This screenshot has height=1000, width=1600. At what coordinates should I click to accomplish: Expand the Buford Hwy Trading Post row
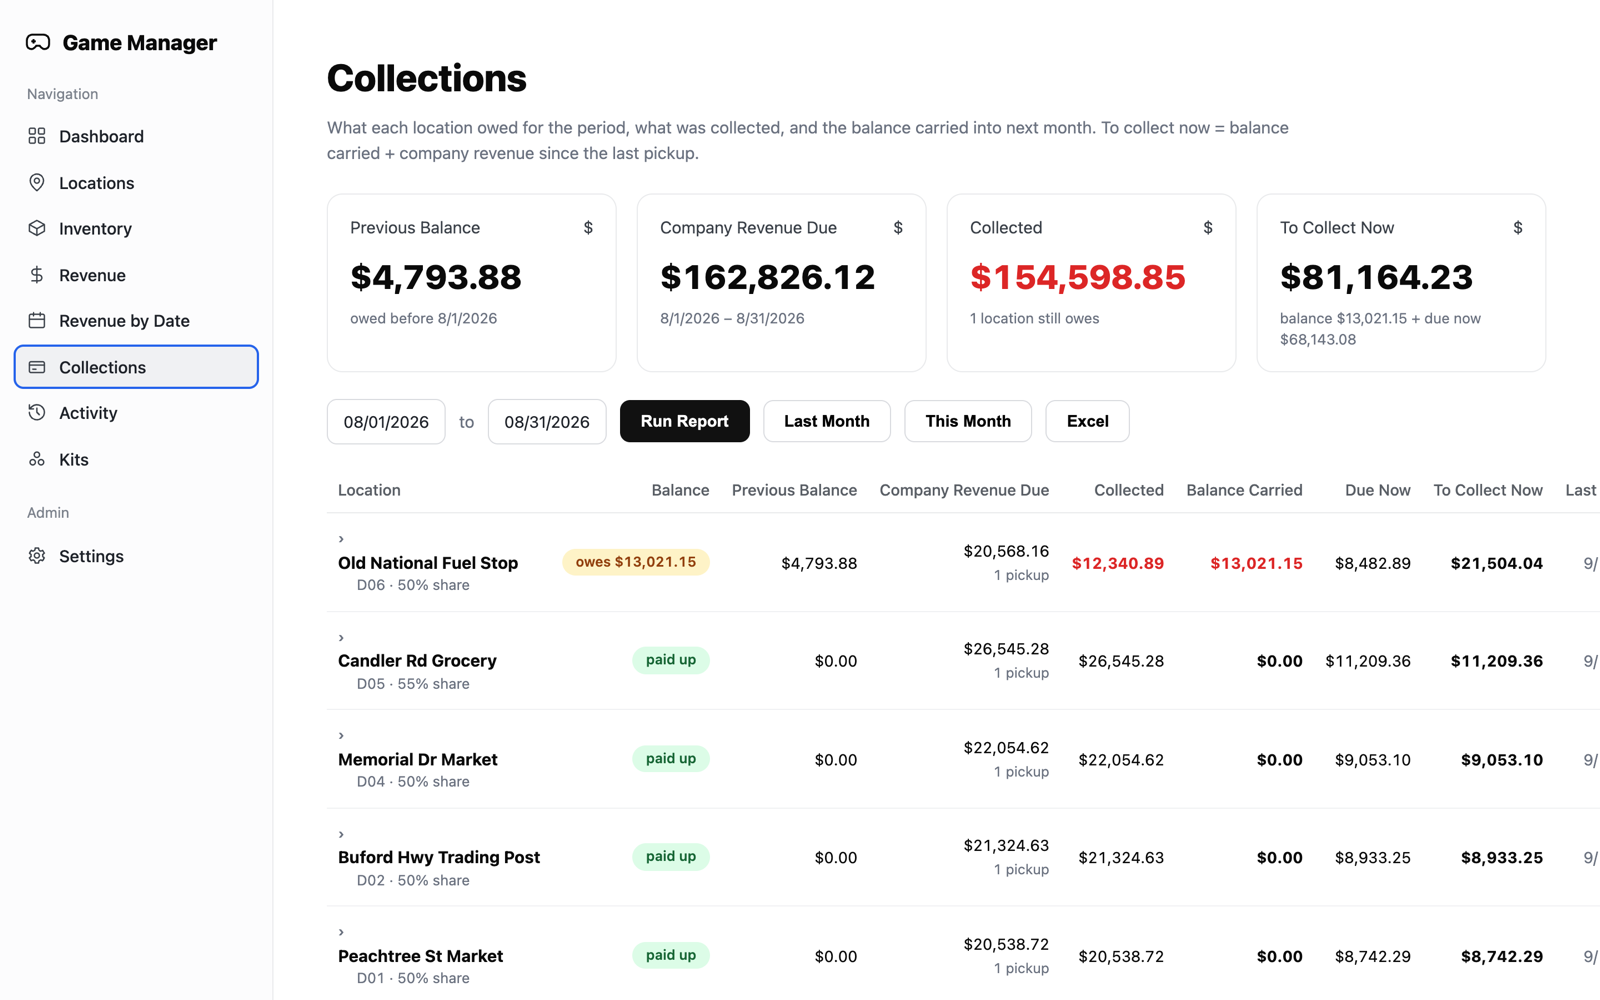click(x=341, y=834)
